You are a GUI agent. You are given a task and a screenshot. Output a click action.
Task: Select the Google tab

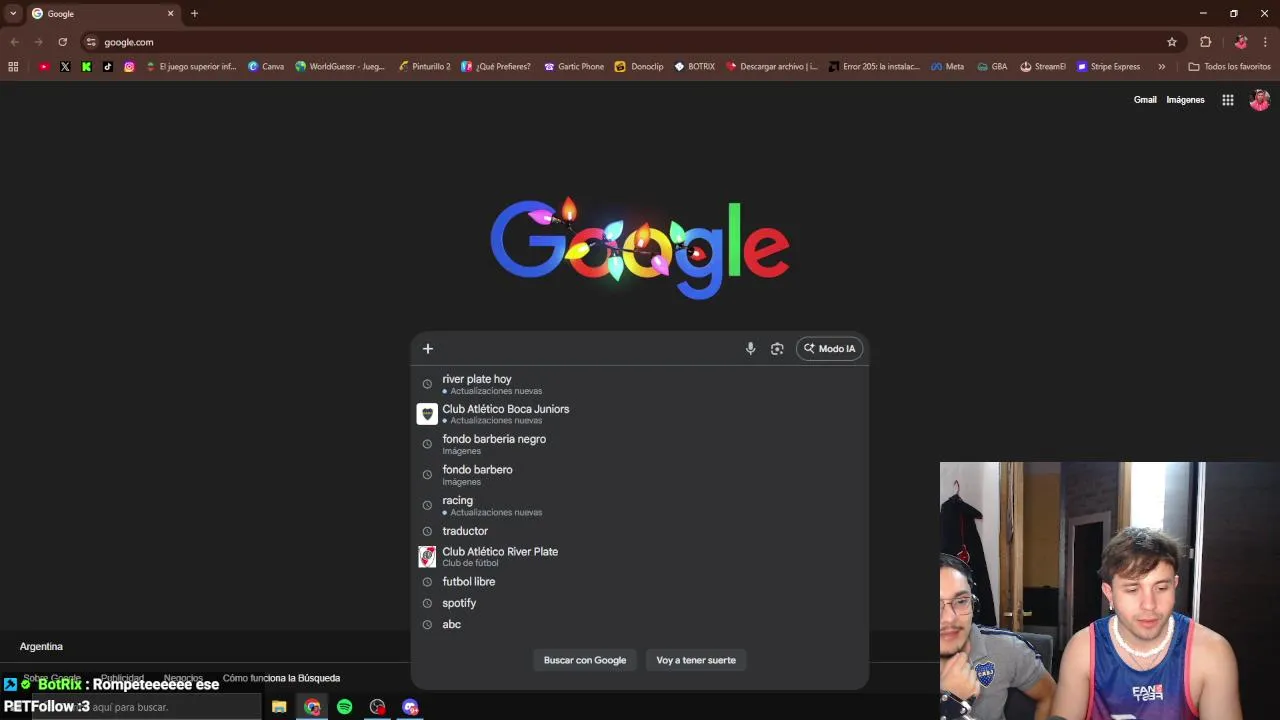coord(102,14)
